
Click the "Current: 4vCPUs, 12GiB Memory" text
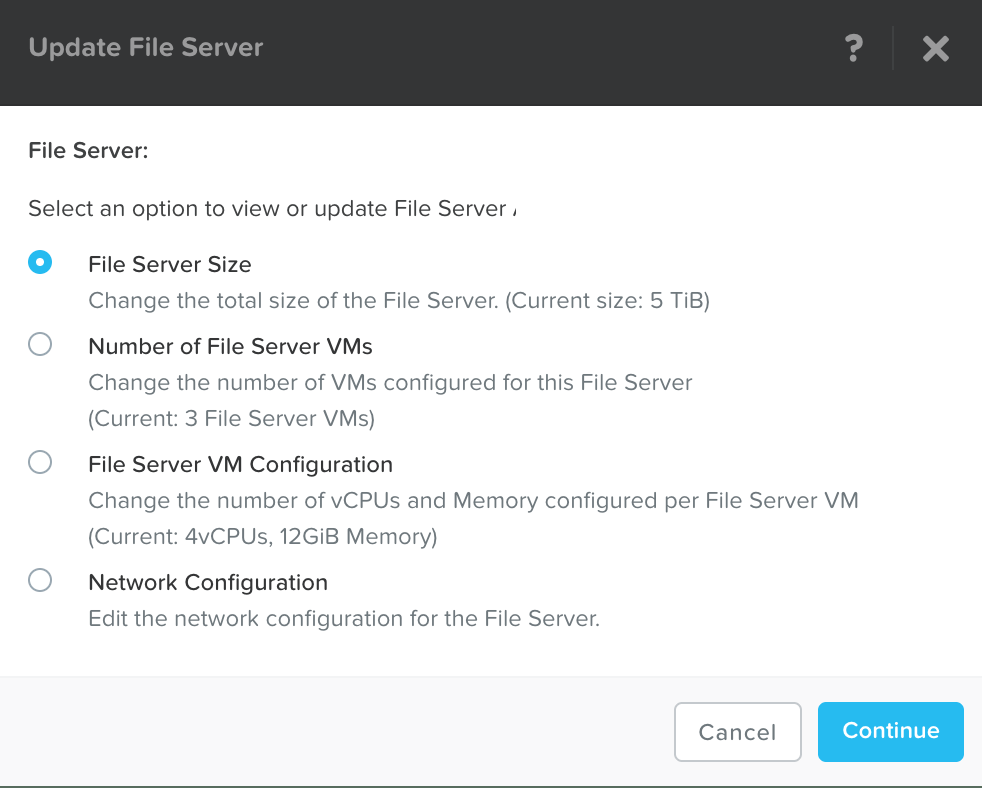(x=263, y=537)
